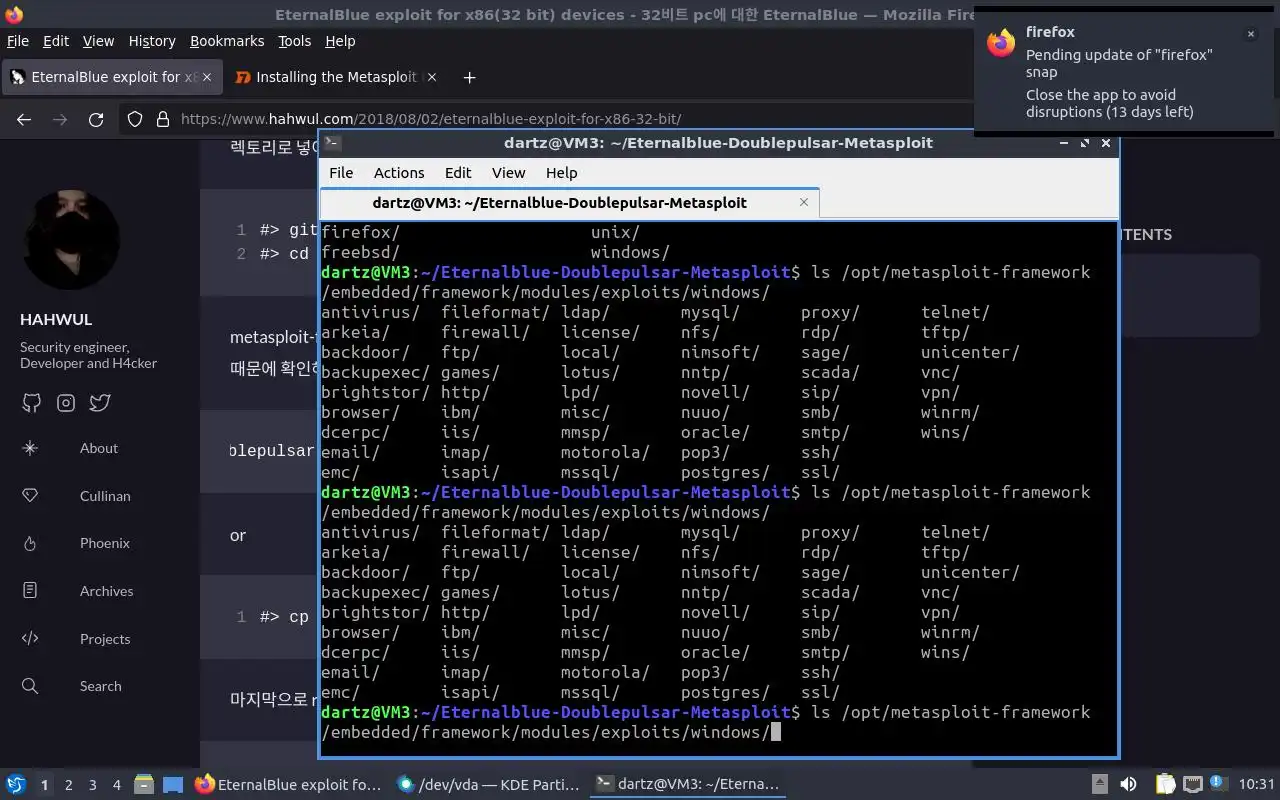Open Firefox View menu
This screenshot has height=800, width=1280.
(98, 41)
